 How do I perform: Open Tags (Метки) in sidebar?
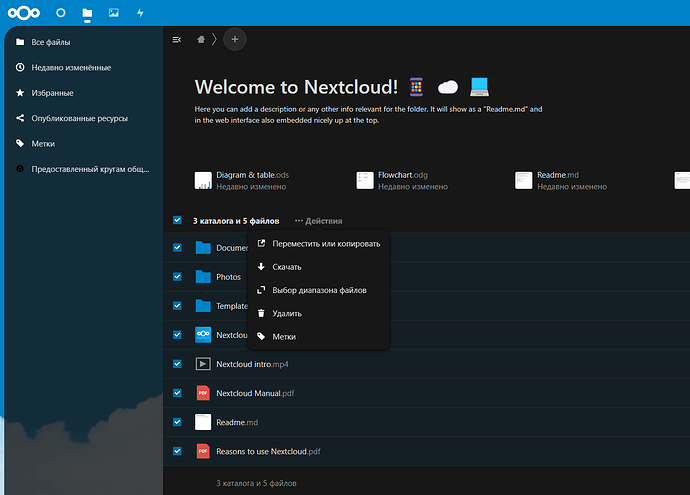(x=84, y=143)
